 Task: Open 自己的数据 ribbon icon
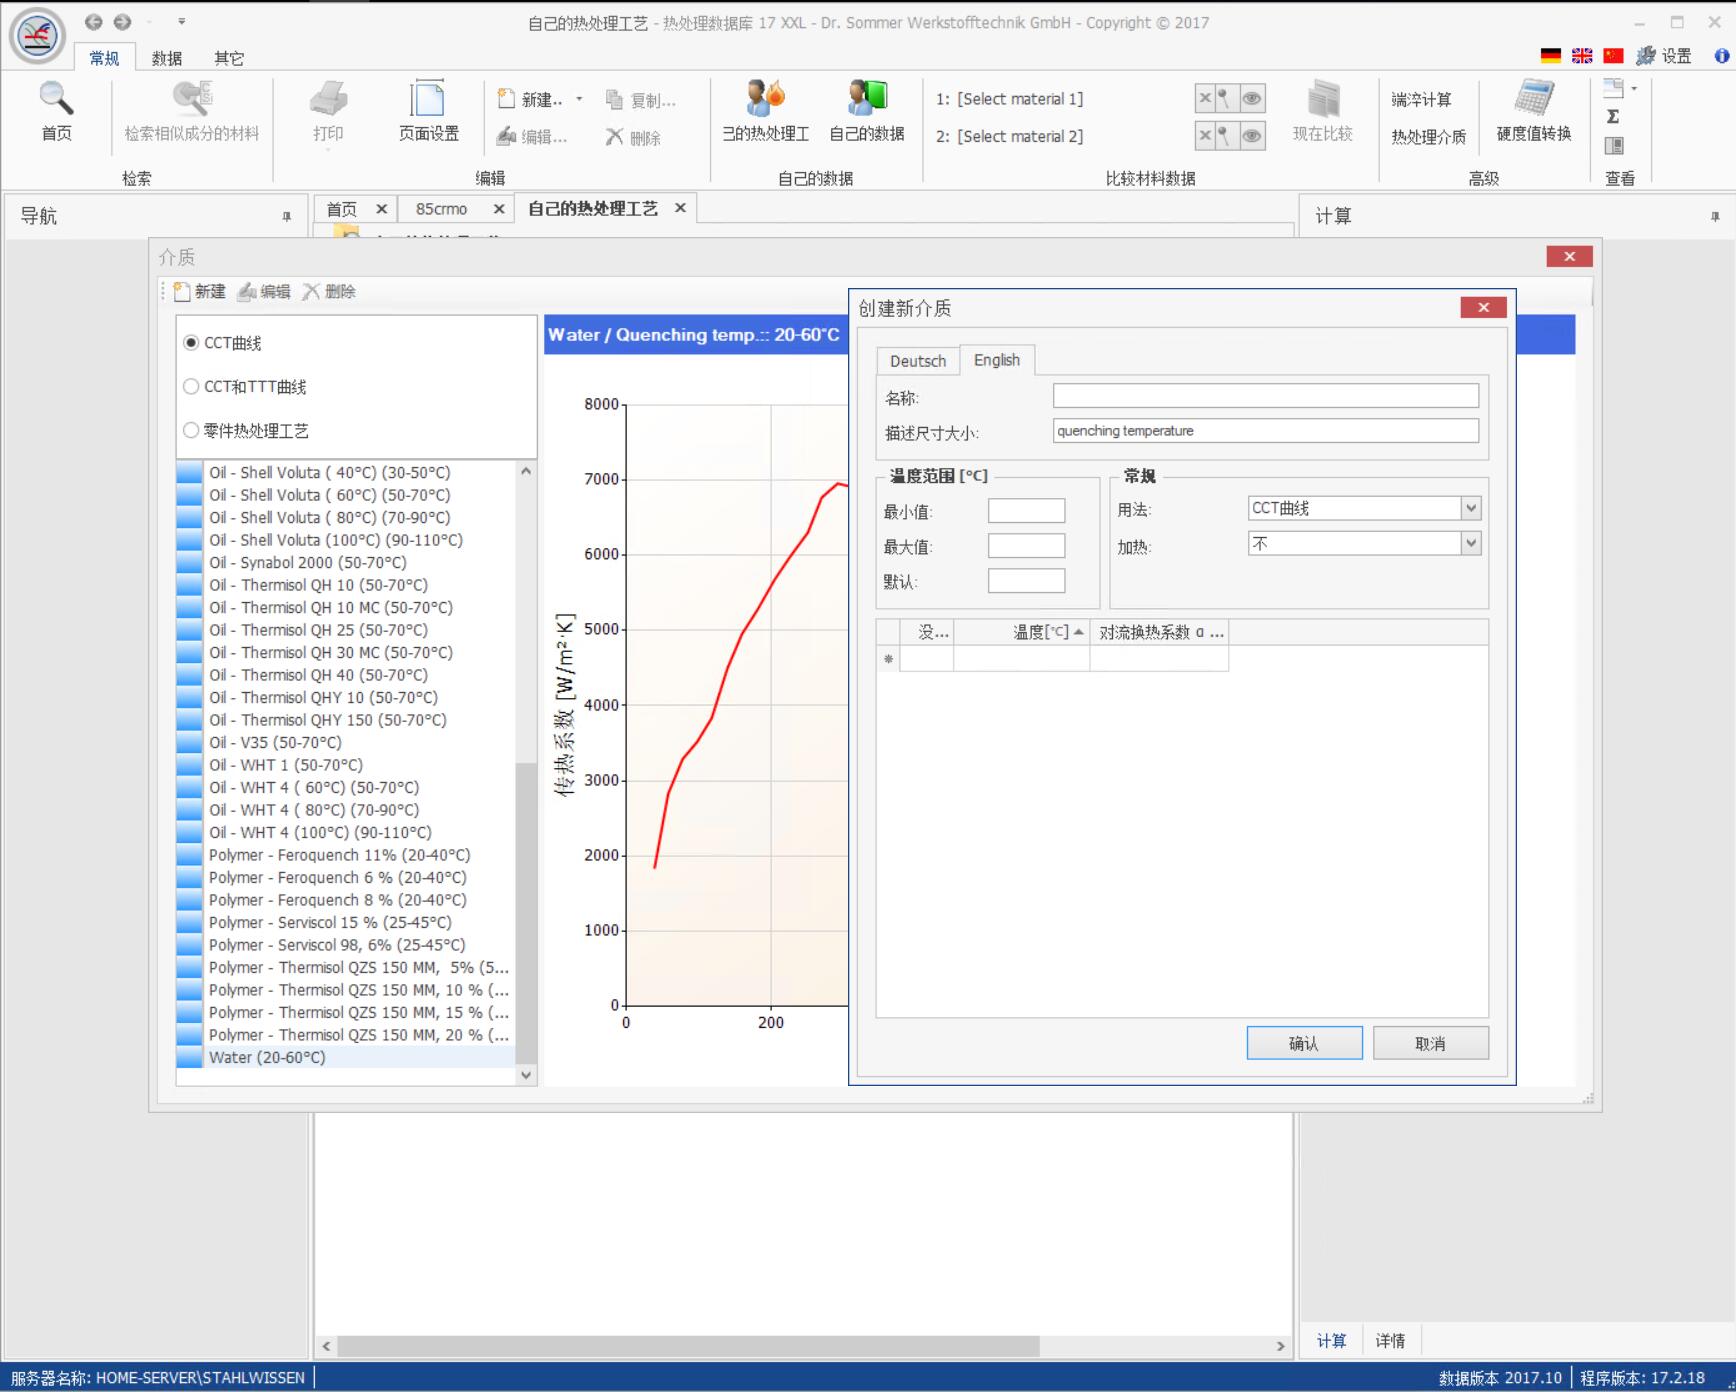pyautogui.click(x=867, y=98)
